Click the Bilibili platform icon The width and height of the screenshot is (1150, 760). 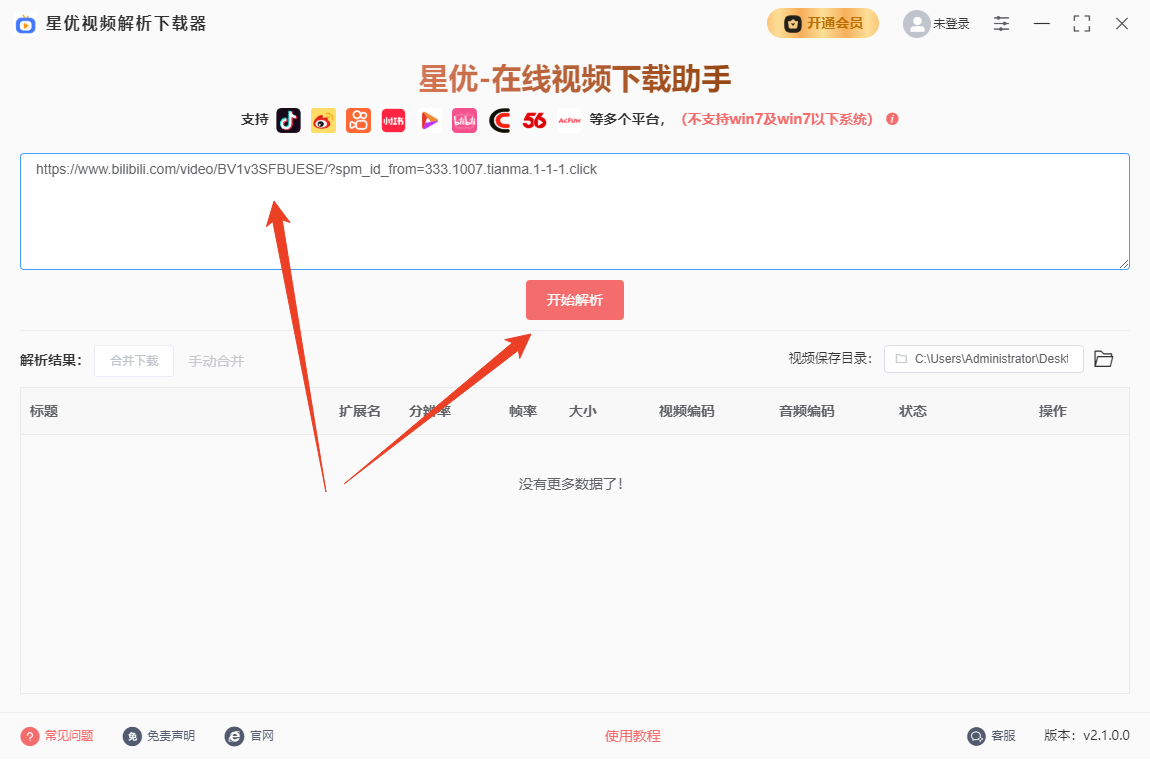pyautogui.click(x=464, y=120)
